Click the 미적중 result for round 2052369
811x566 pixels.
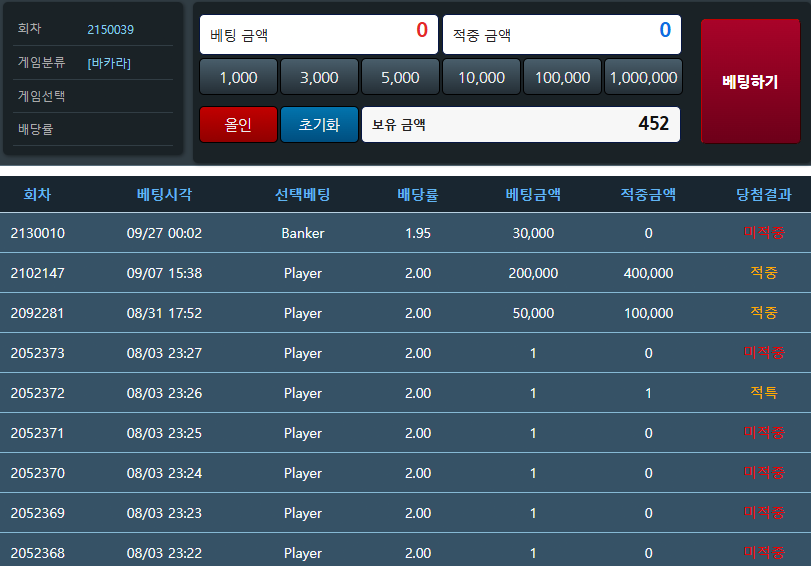764,512
